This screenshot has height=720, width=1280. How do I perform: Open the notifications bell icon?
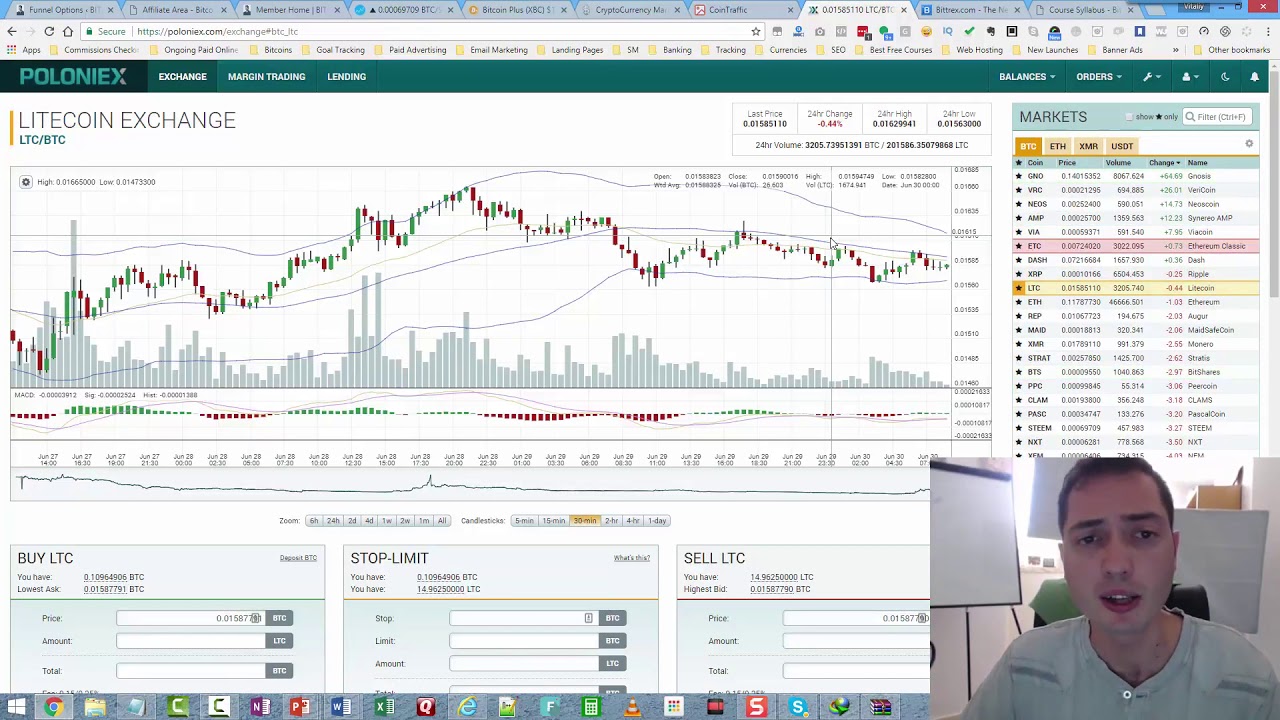(x=1254, y=76)
